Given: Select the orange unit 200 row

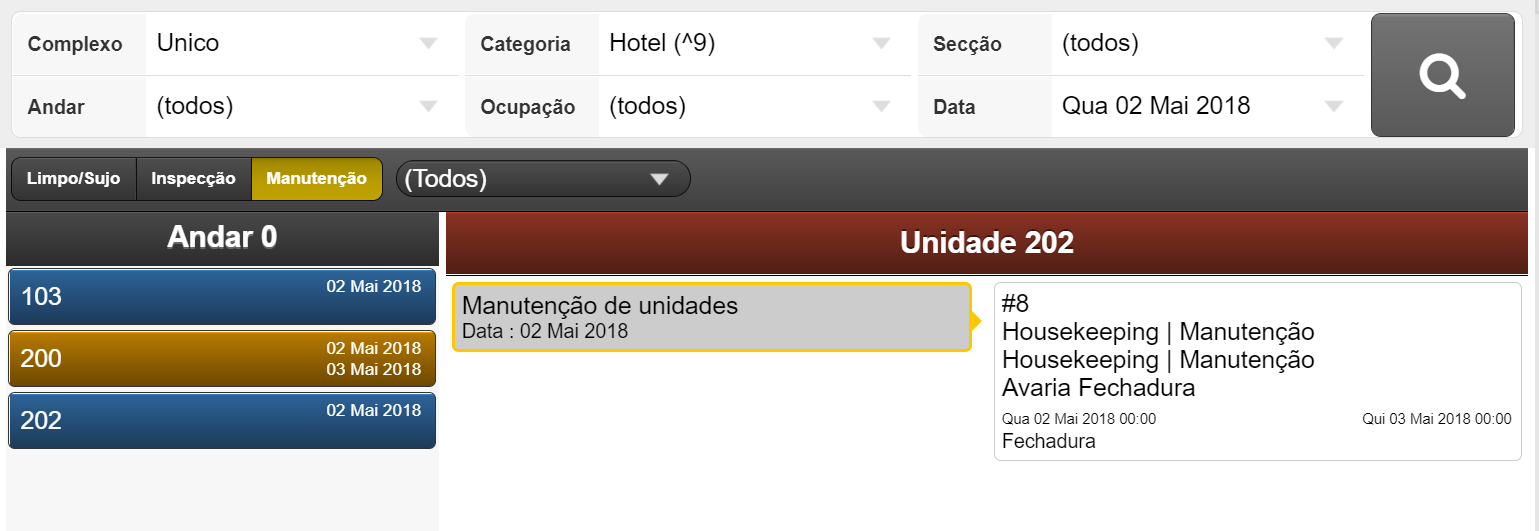Looking at the screenshot, I should (x=222, y=358).
